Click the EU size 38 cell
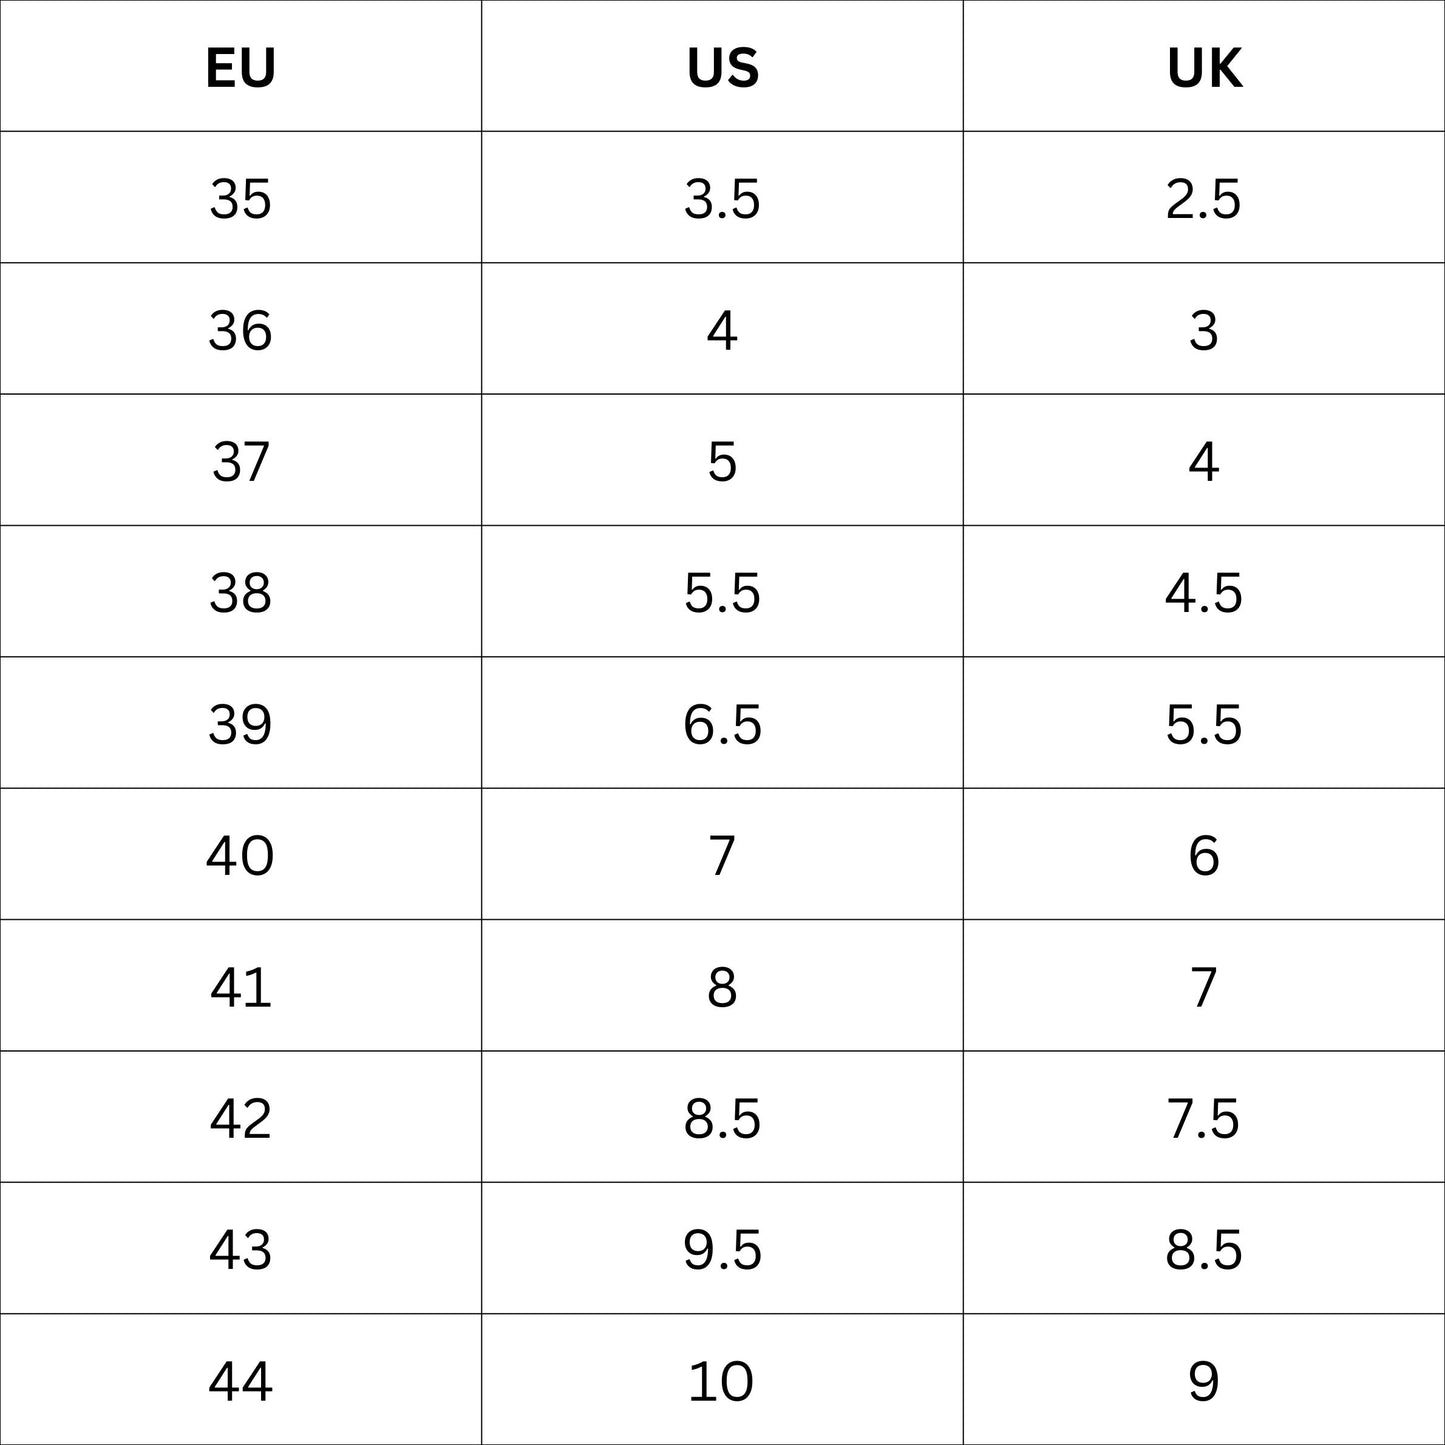This screenshot has width=1445, height=1445. coord(240,592)
